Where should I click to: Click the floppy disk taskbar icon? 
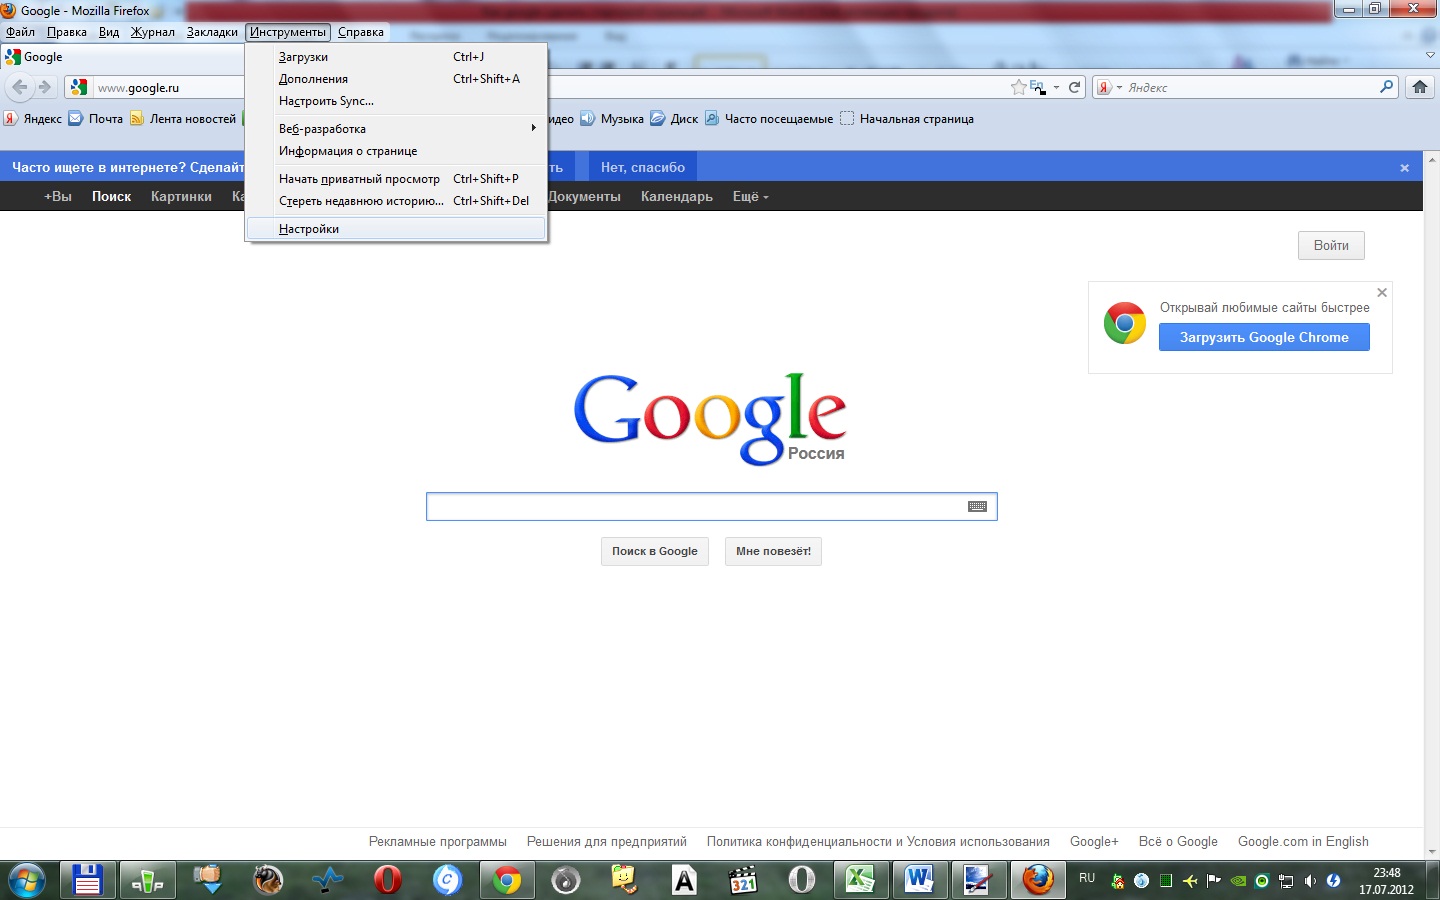[88, 880]
